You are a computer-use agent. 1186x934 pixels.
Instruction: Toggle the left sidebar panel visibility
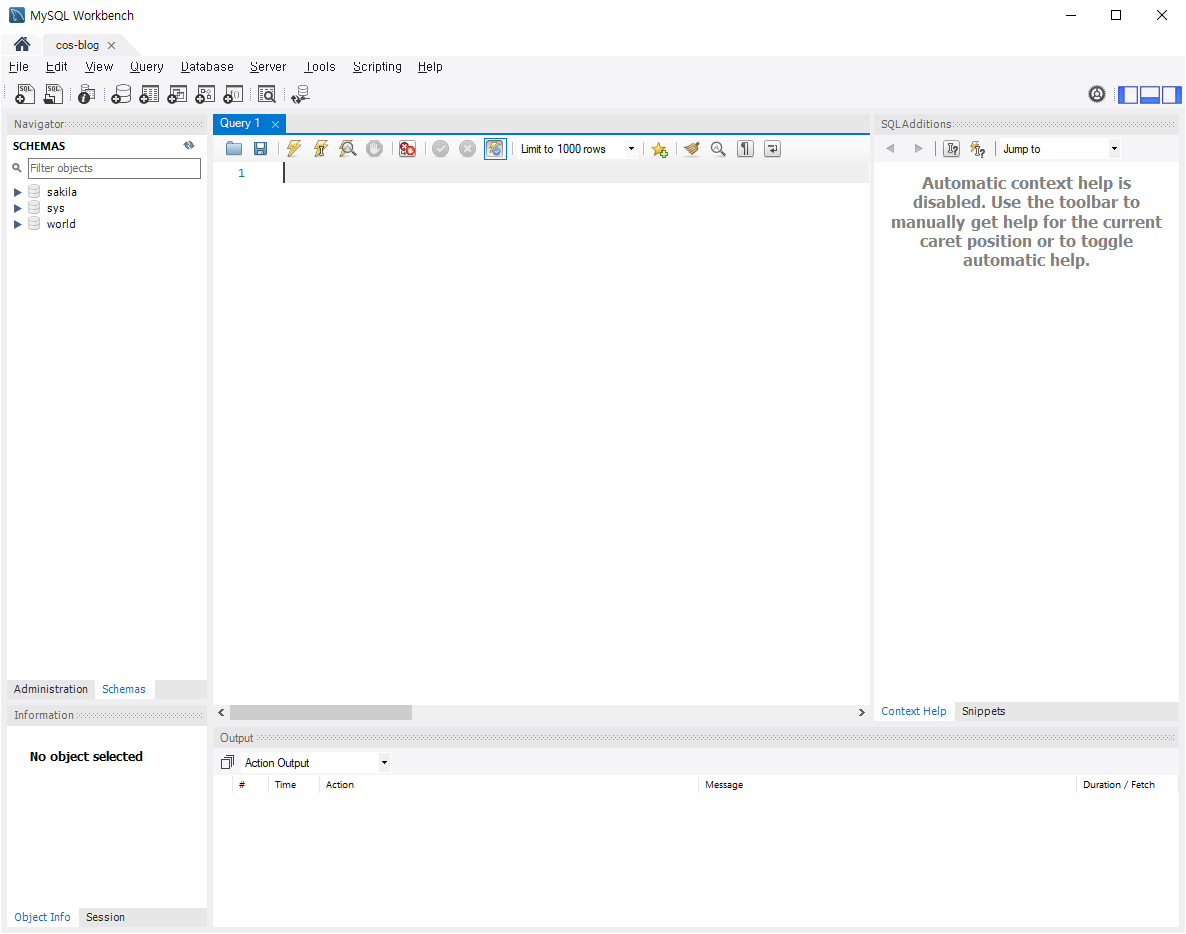pos(1128,95)
